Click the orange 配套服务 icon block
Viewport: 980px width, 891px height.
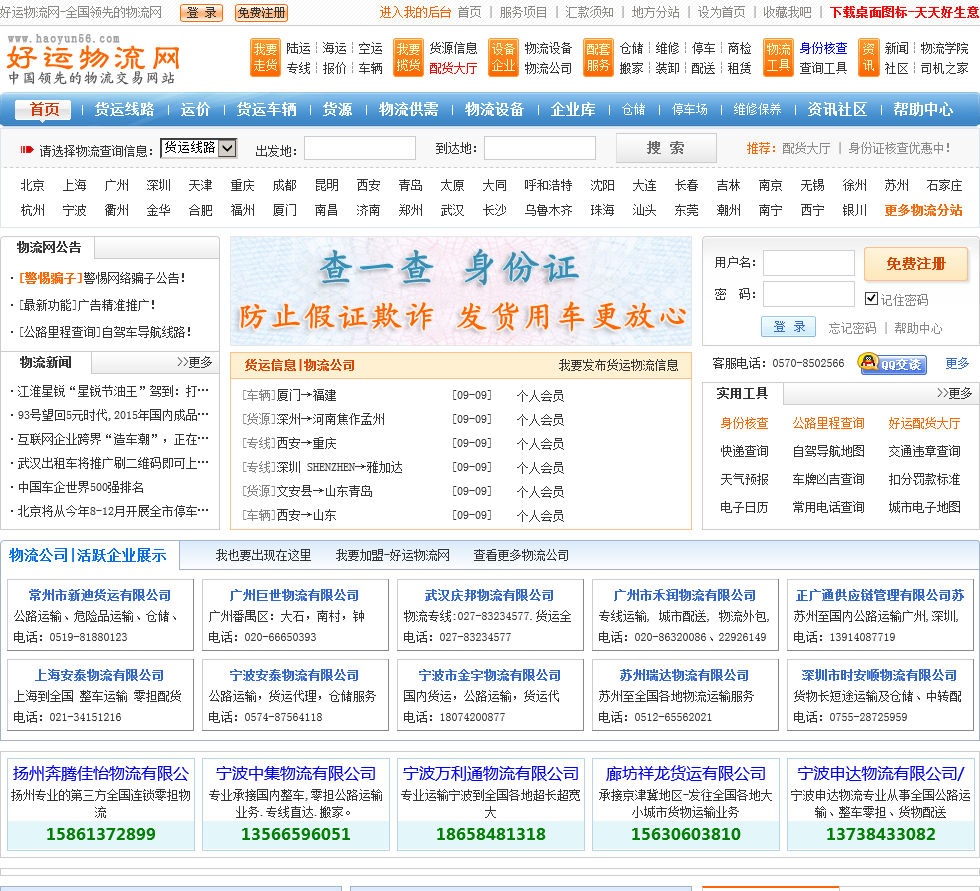(598, 58)
